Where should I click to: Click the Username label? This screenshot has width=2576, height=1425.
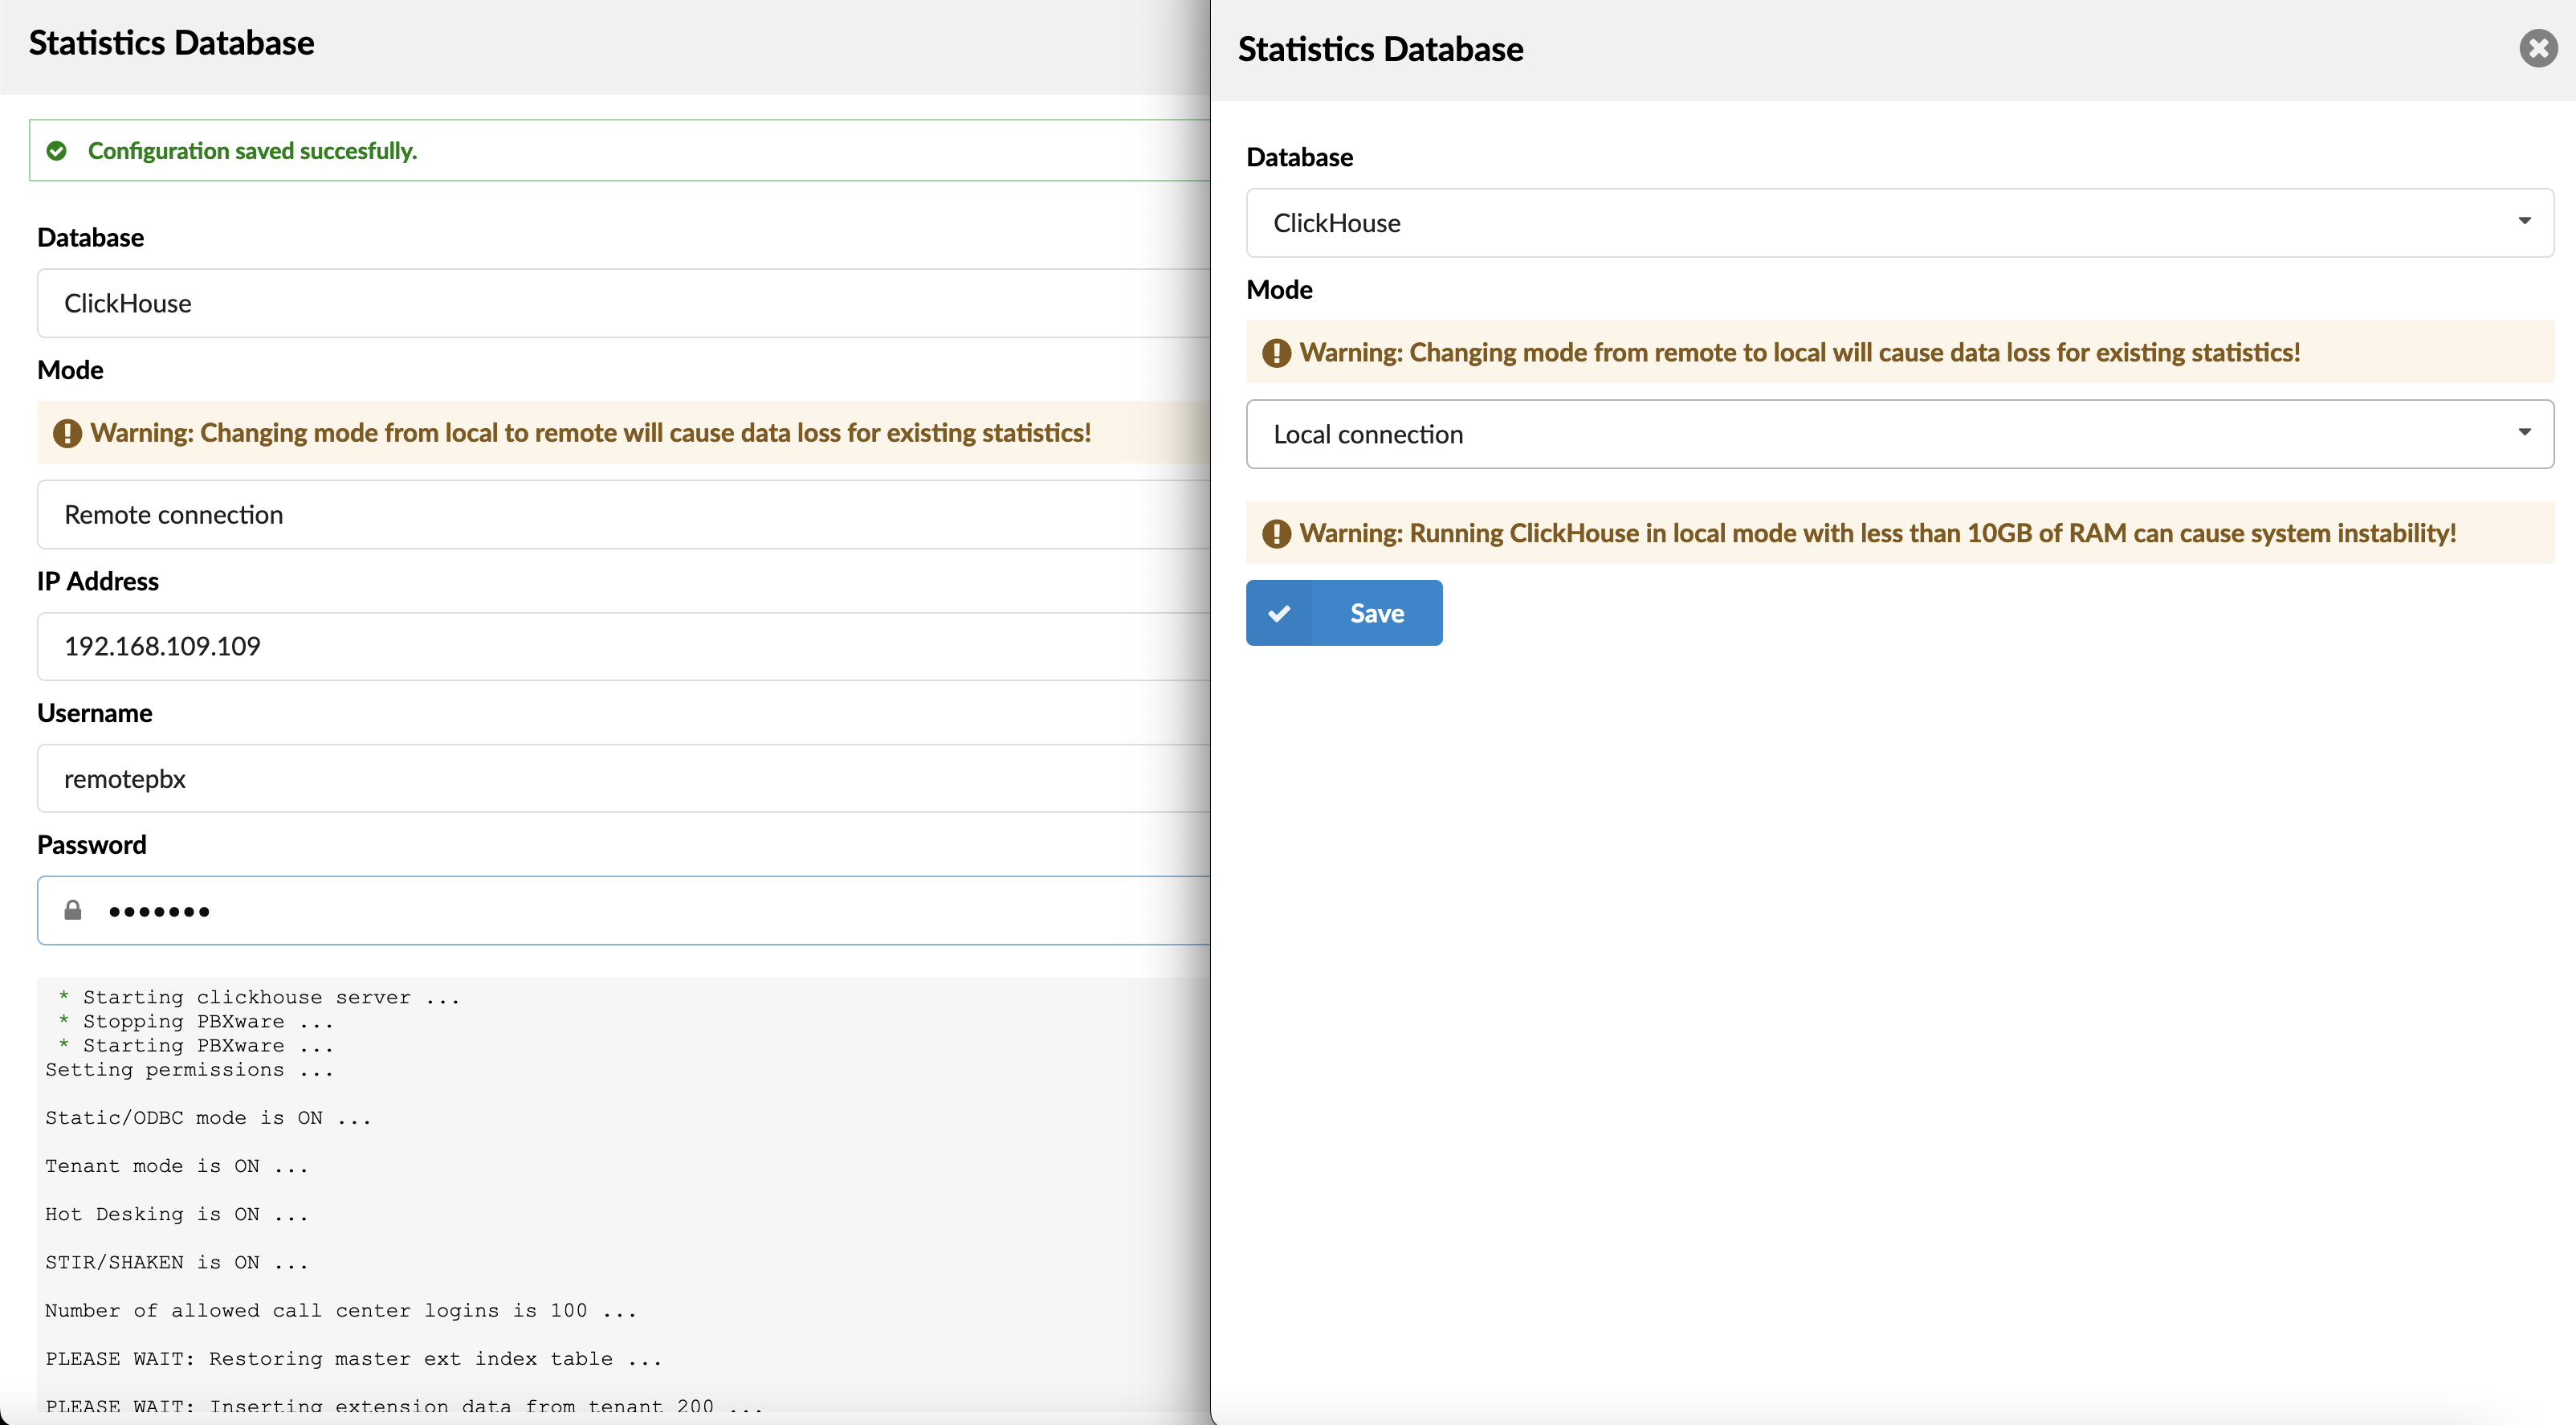click(x=95, y=713)
